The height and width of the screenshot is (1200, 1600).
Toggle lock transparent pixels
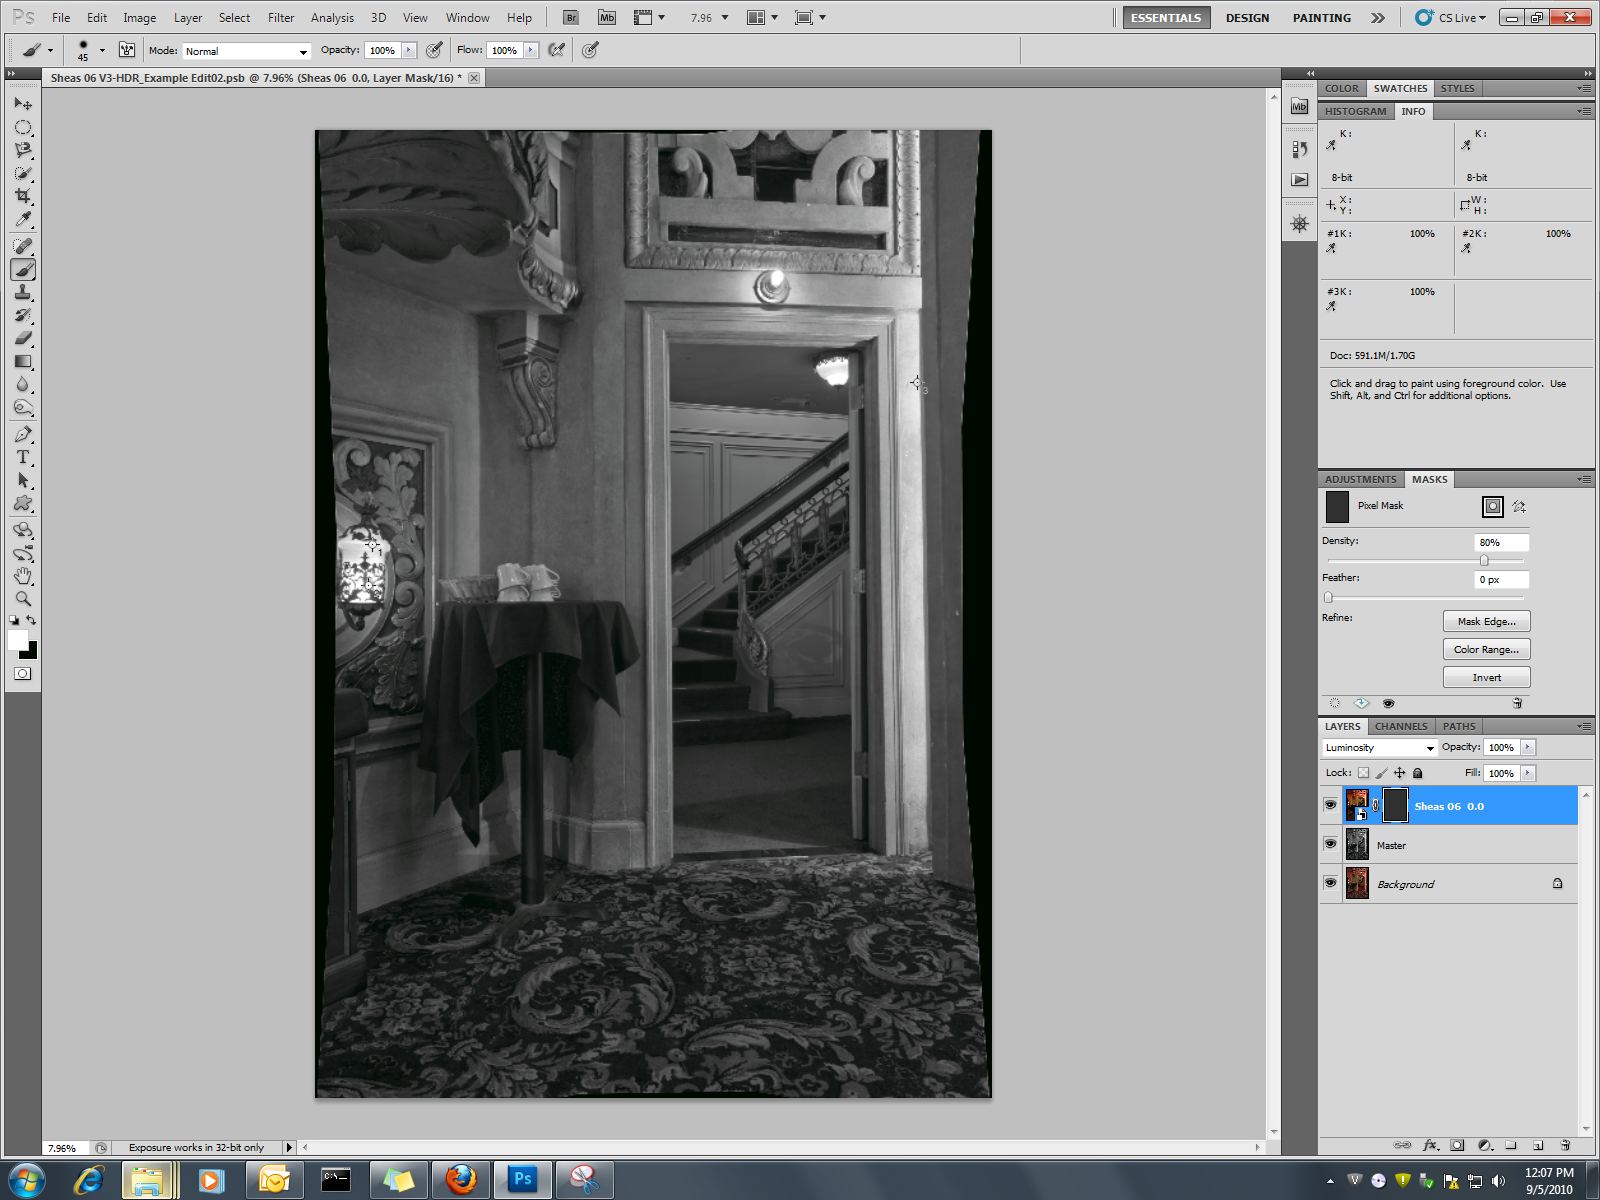point(1363,773)
